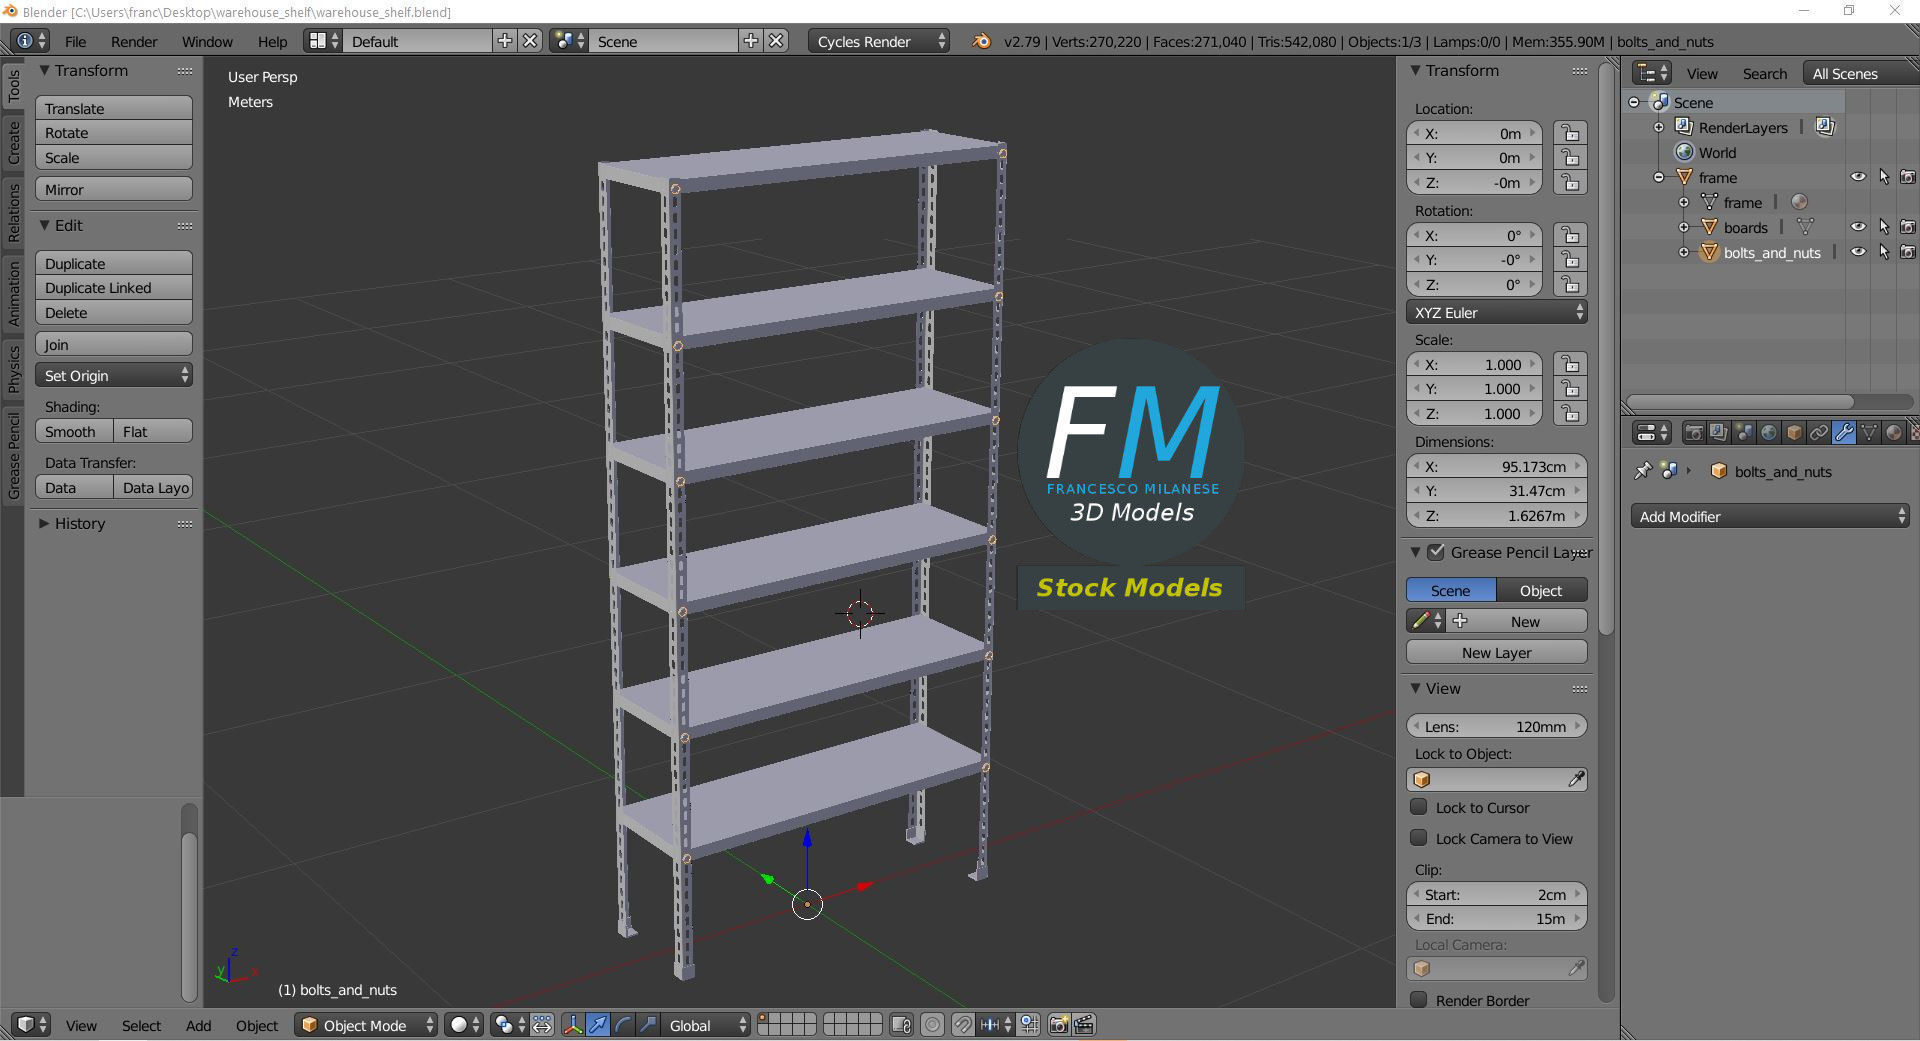
Task: Open the Object Mode dropdown
Action: [x=366, y=1025]
